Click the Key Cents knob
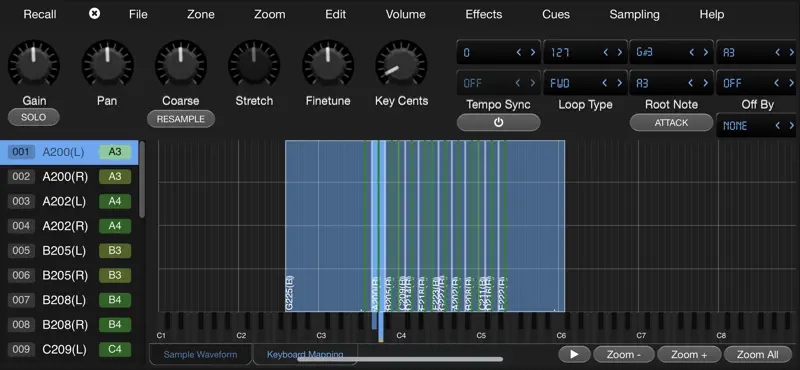Viewport: 800px width, 370px height. (402, 66)
